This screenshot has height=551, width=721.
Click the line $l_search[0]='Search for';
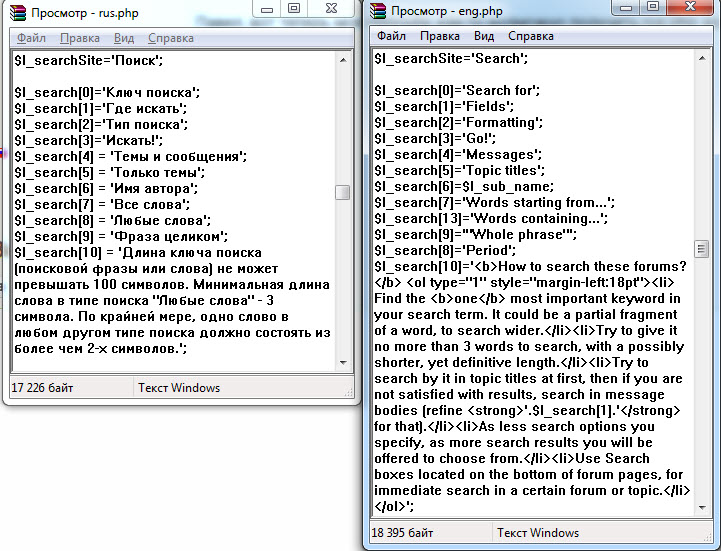point(457,90)
